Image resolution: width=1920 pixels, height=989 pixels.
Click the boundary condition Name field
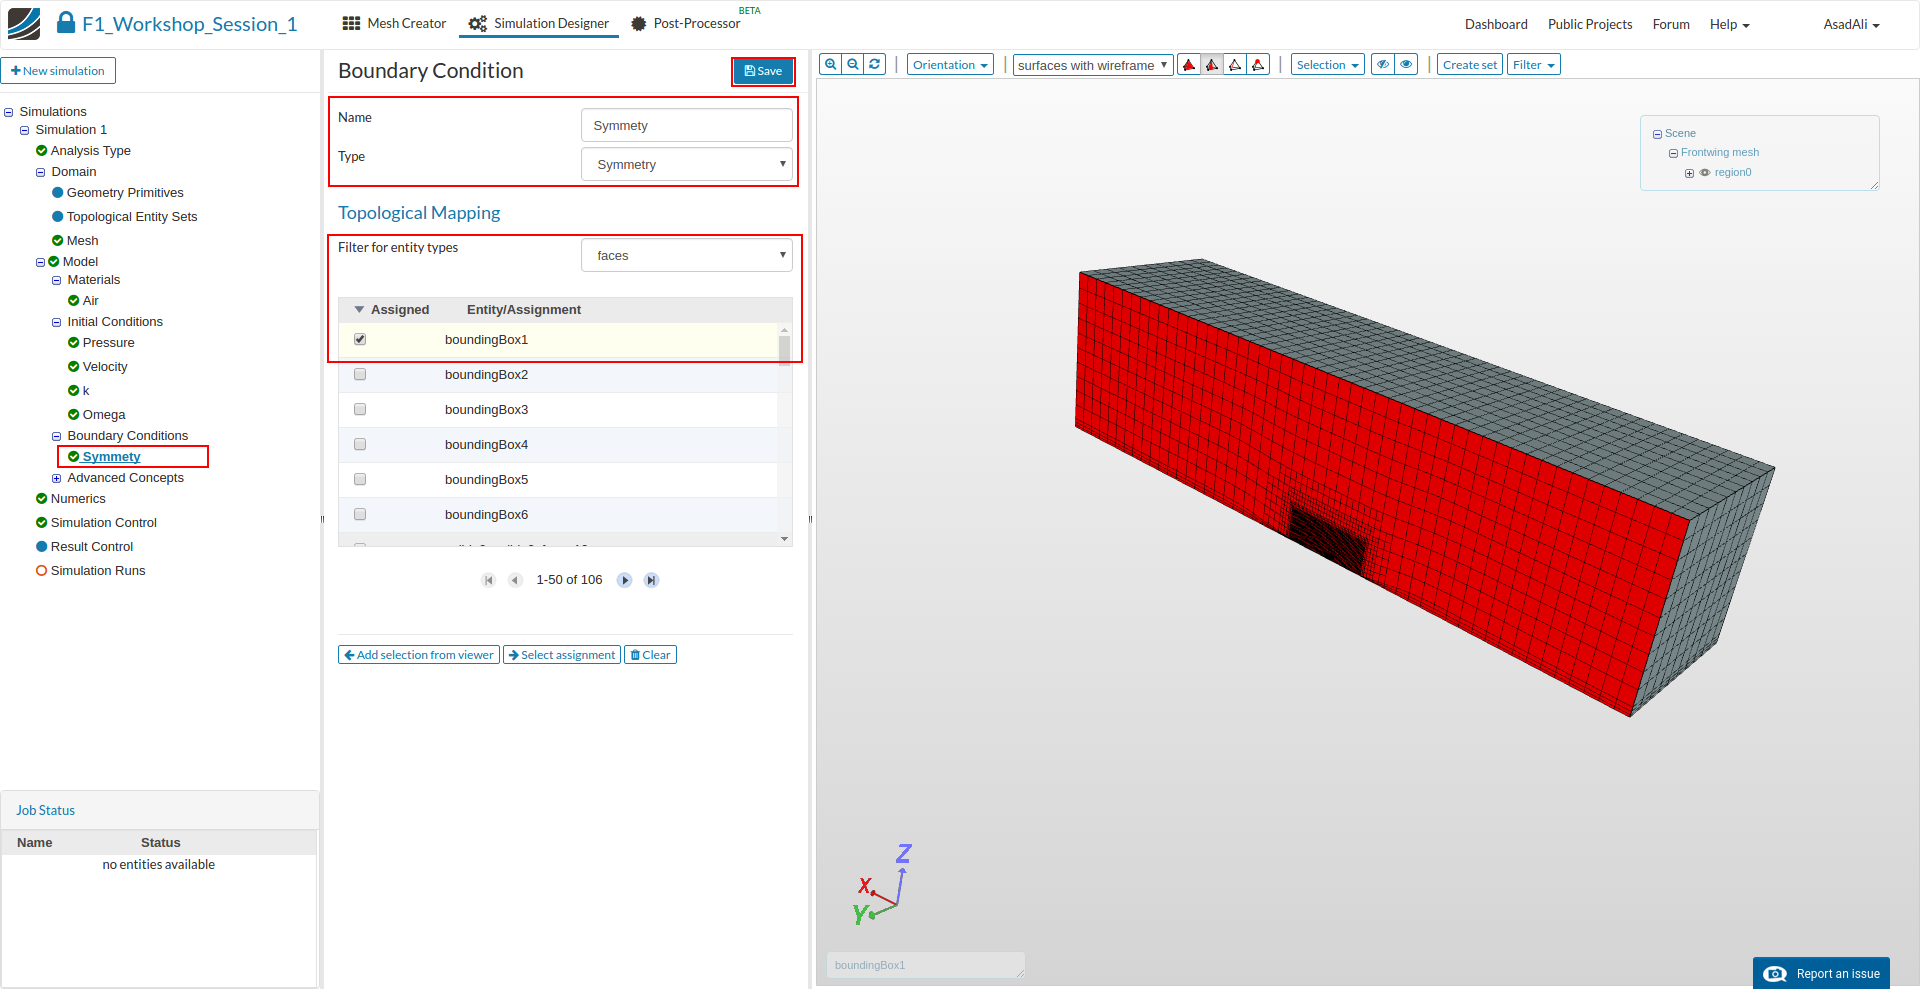tap(687, 125)
